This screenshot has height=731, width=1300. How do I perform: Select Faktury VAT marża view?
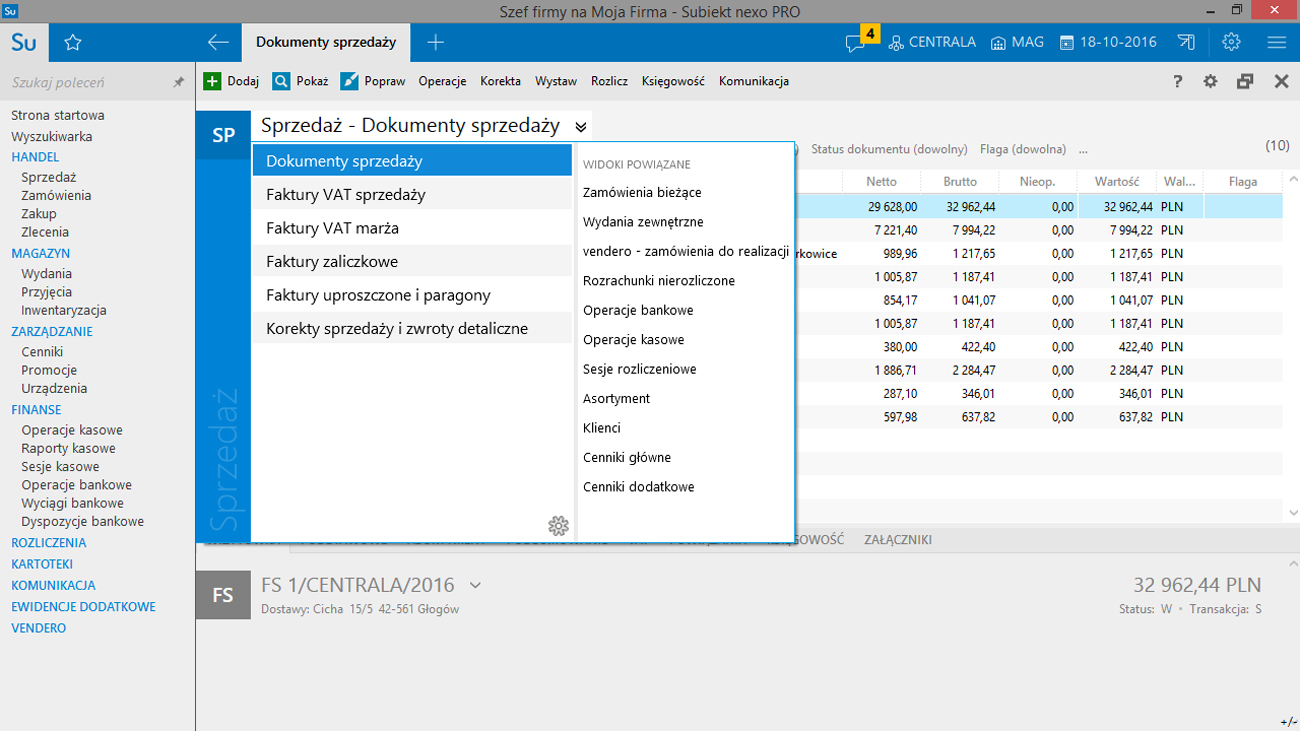click(412, 228)
